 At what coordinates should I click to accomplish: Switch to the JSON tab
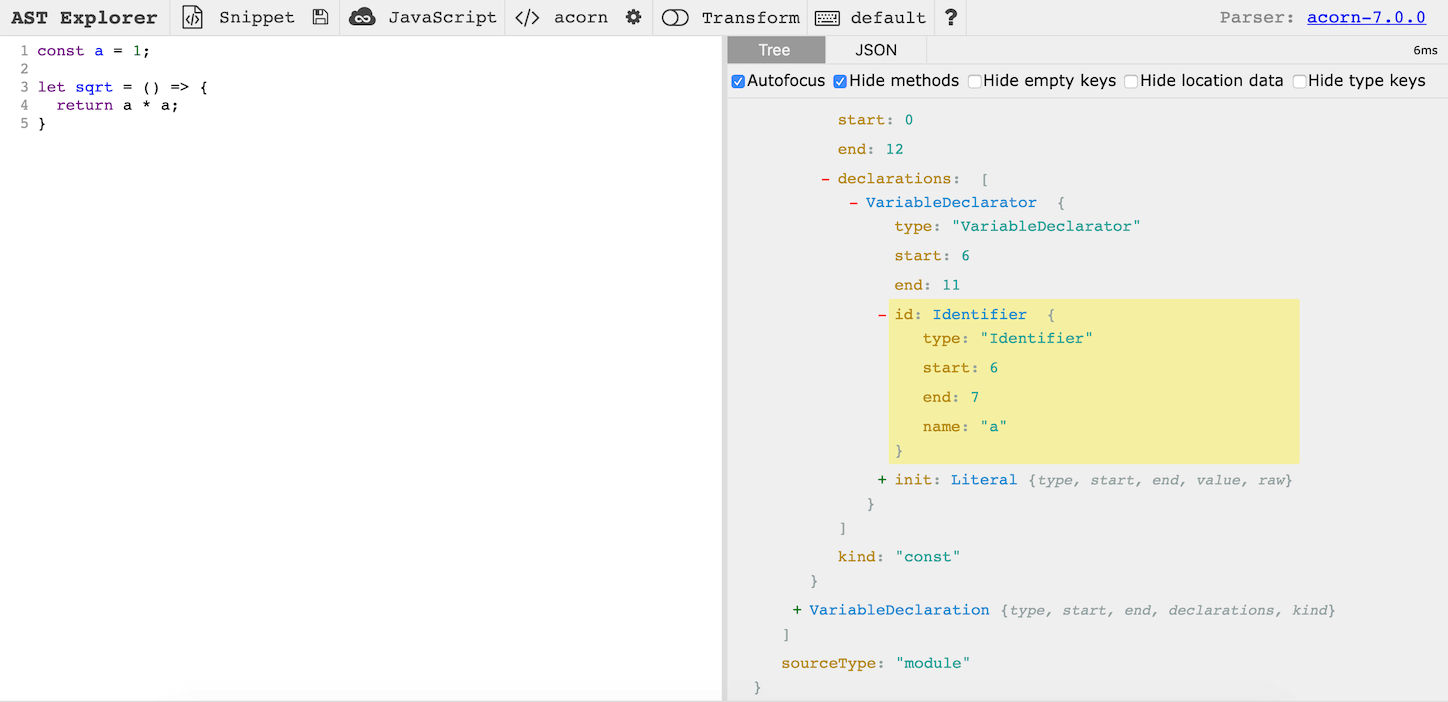(x=876, y=50)
